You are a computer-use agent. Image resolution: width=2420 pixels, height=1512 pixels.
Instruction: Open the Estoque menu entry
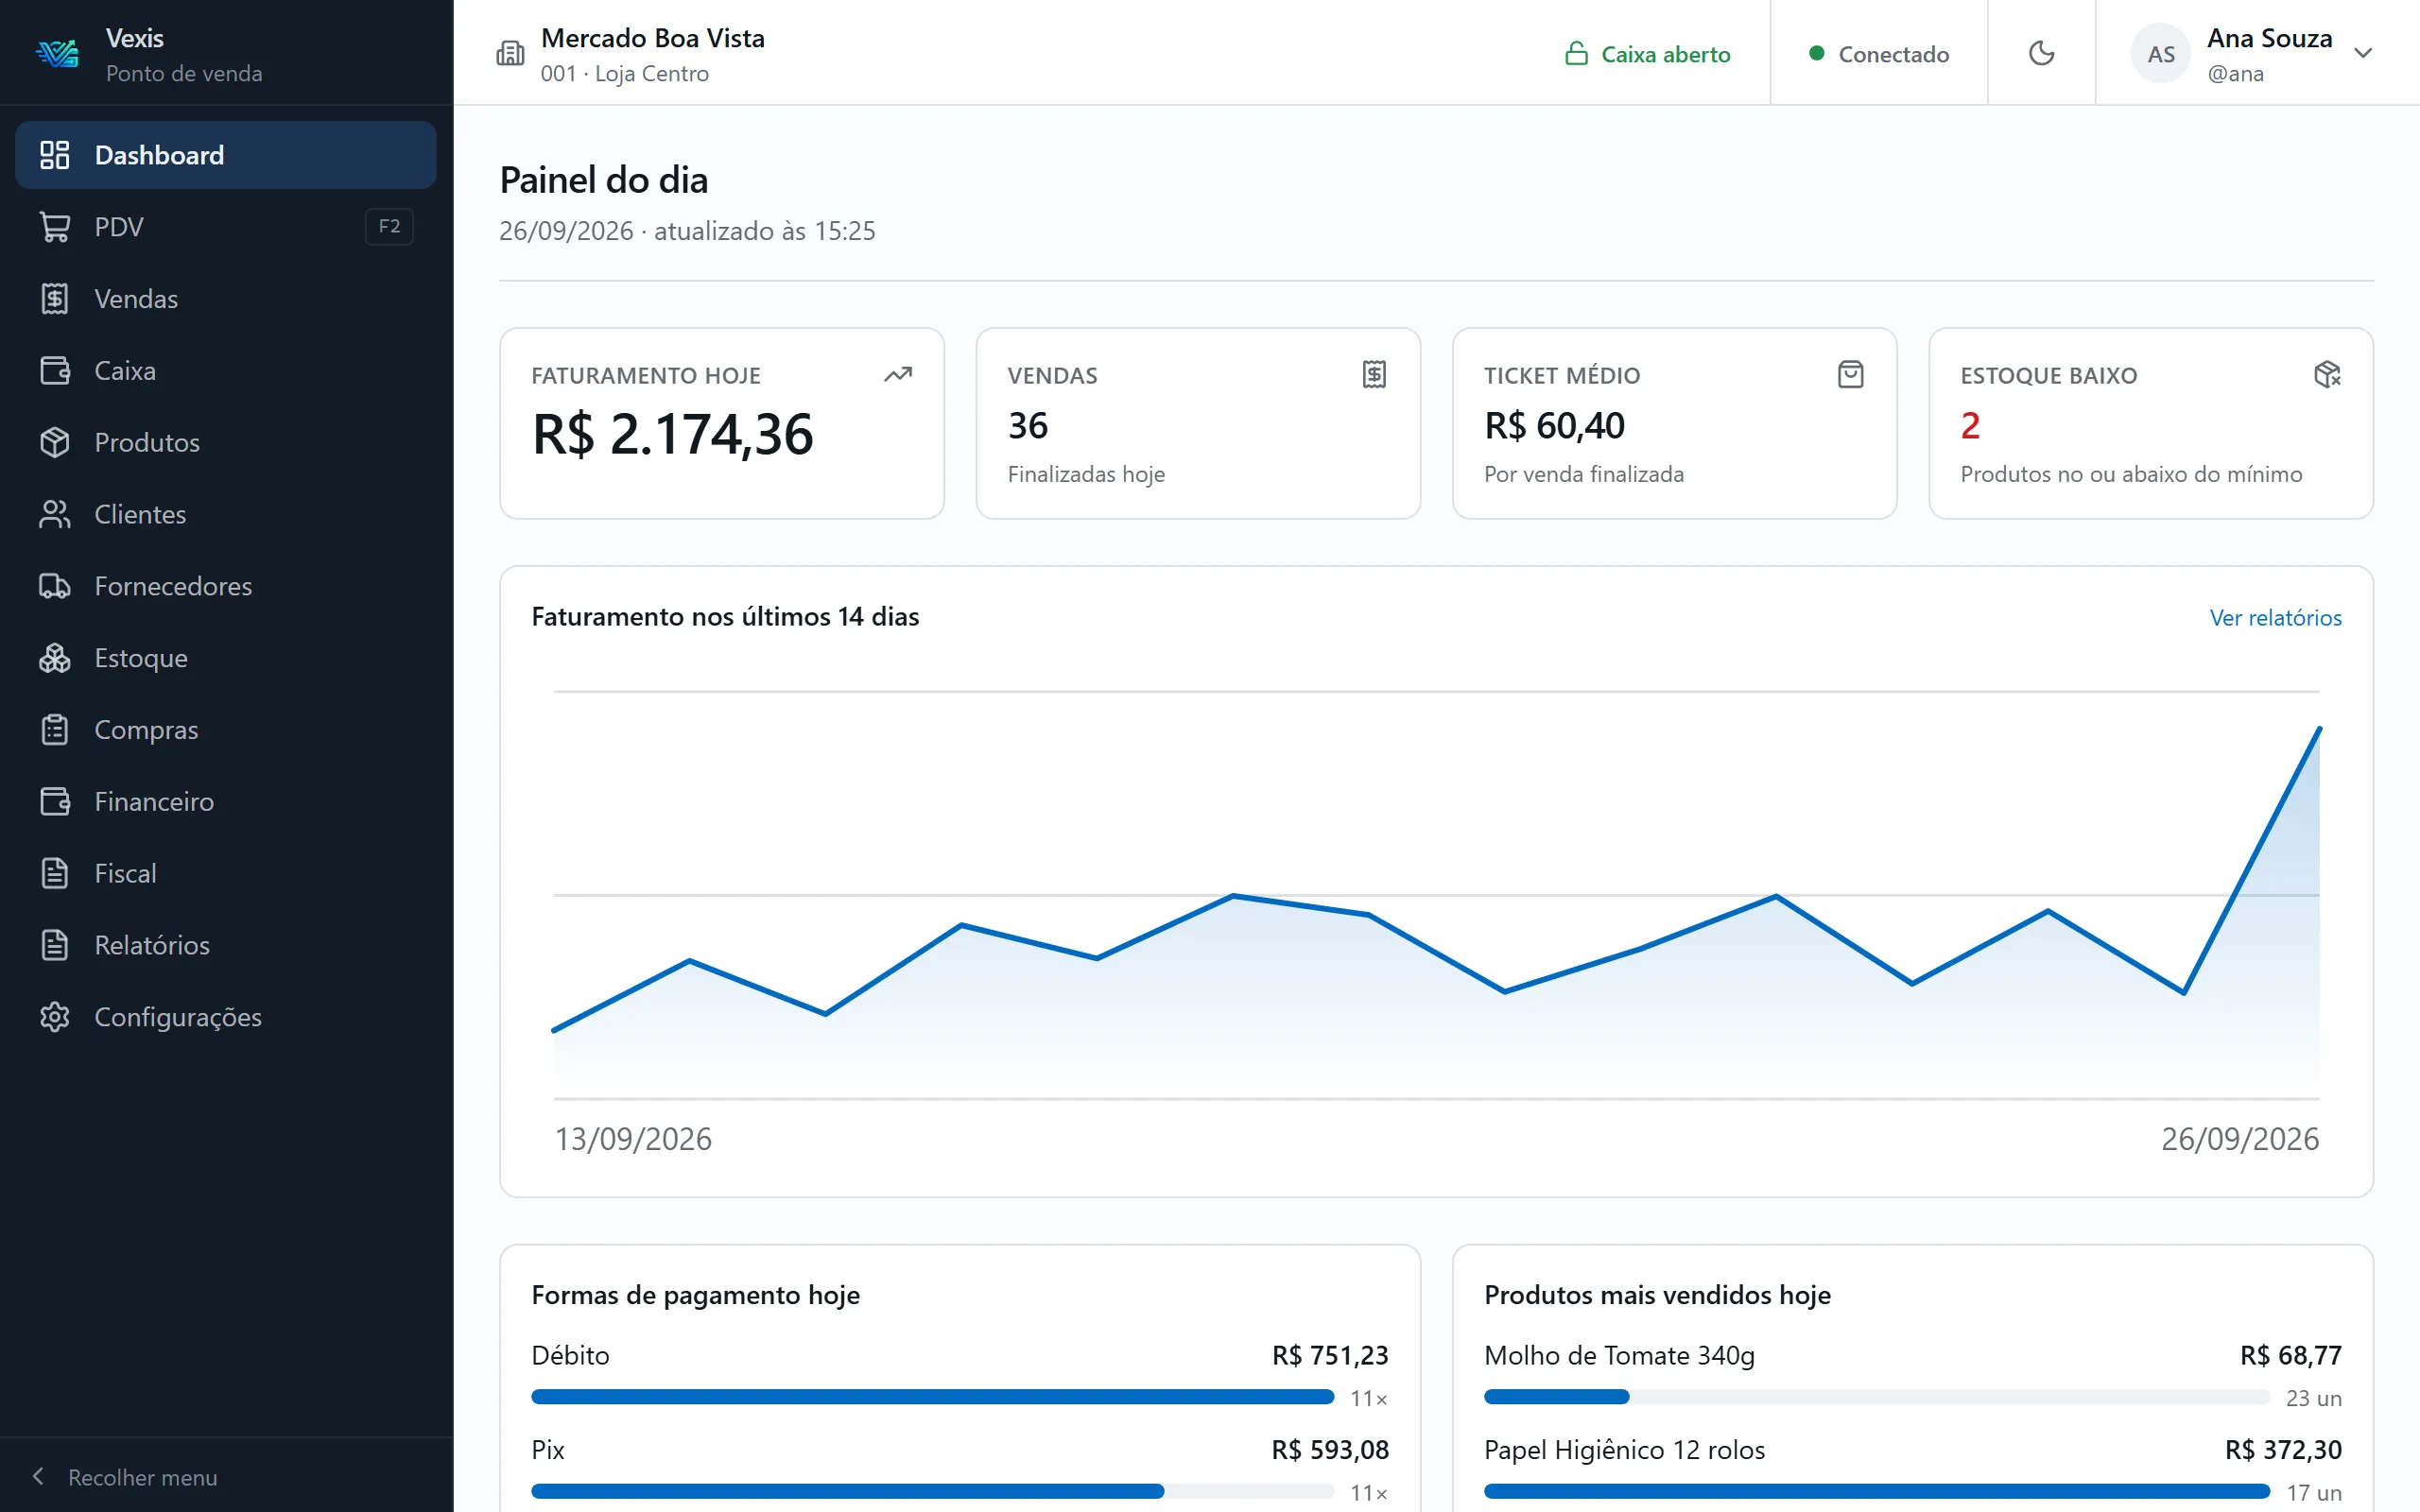(226, 658)
